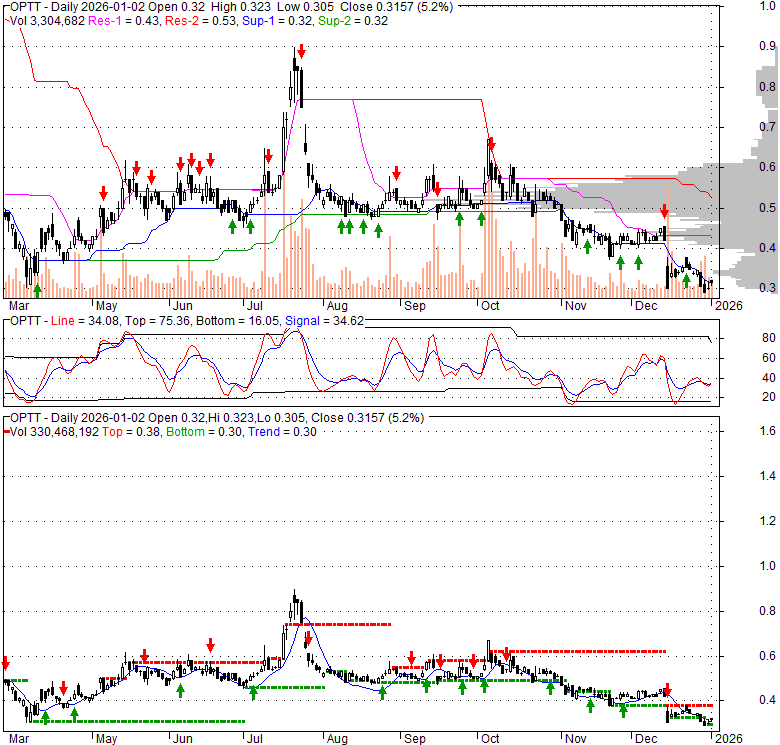Click green buy arrow at March low, top chart
The height and width of the screenshot is (745, 780).
(37, 290)
